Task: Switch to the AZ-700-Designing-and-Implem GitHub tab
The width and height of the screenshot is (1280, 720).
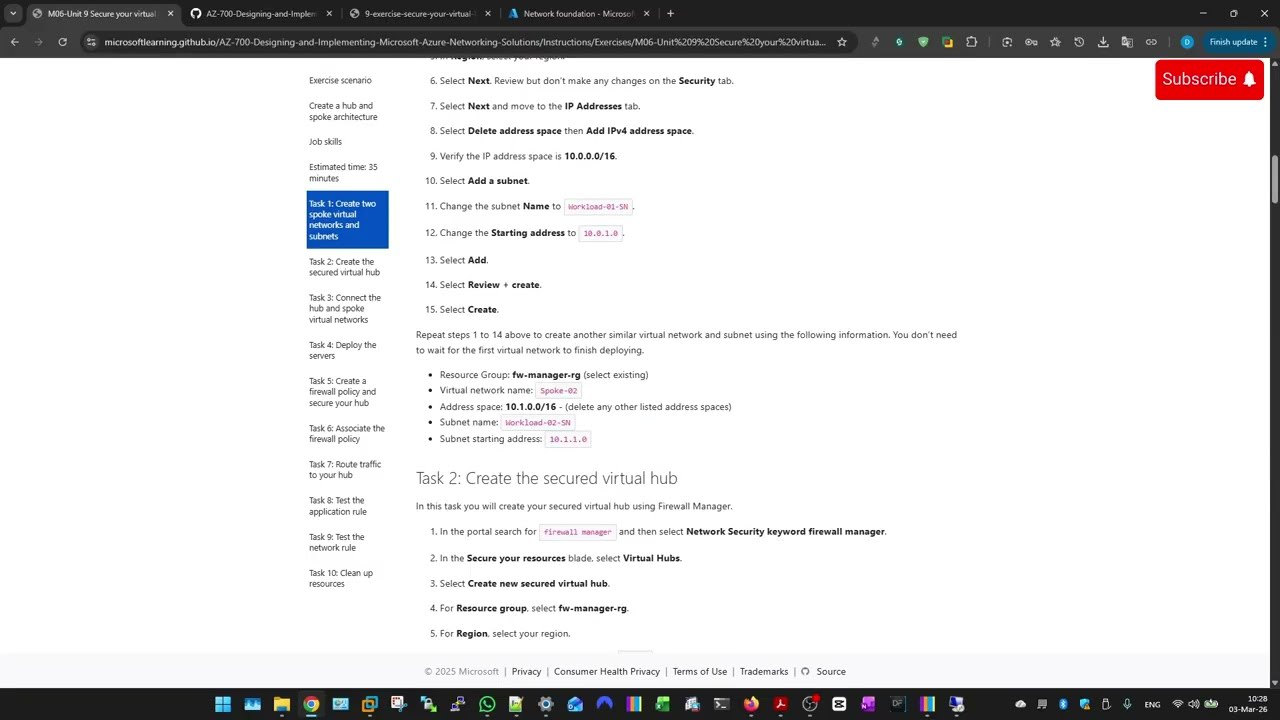Action: (261, 13)
